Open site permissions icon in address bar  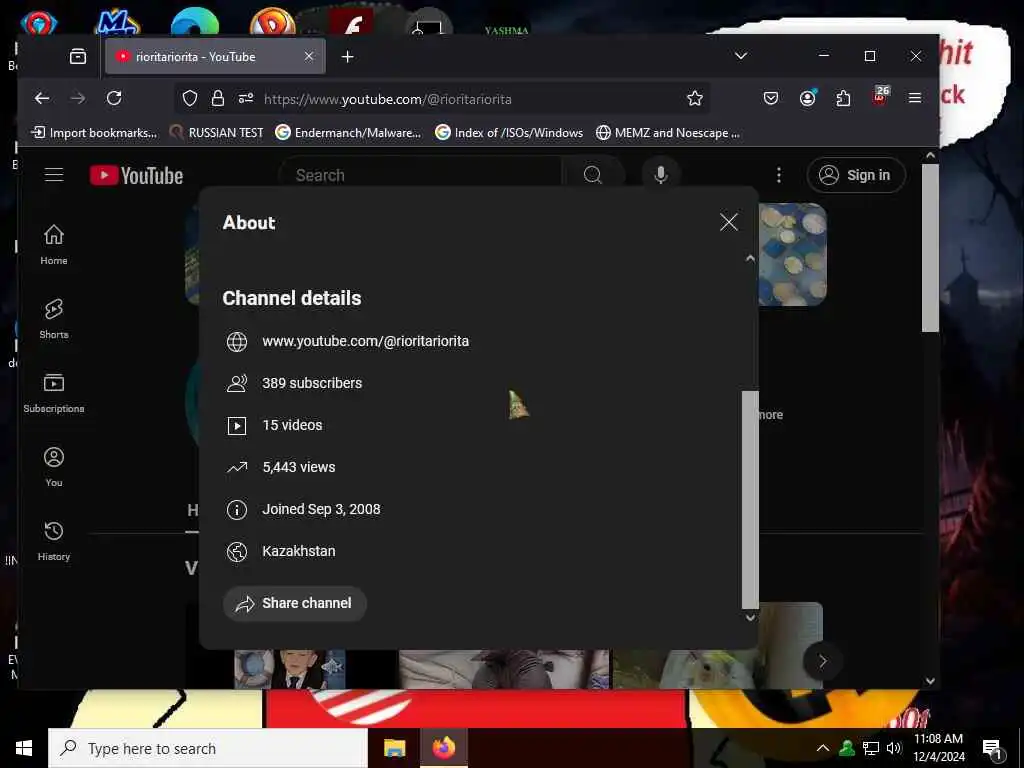pyautogui.click(x=246, y=99)
